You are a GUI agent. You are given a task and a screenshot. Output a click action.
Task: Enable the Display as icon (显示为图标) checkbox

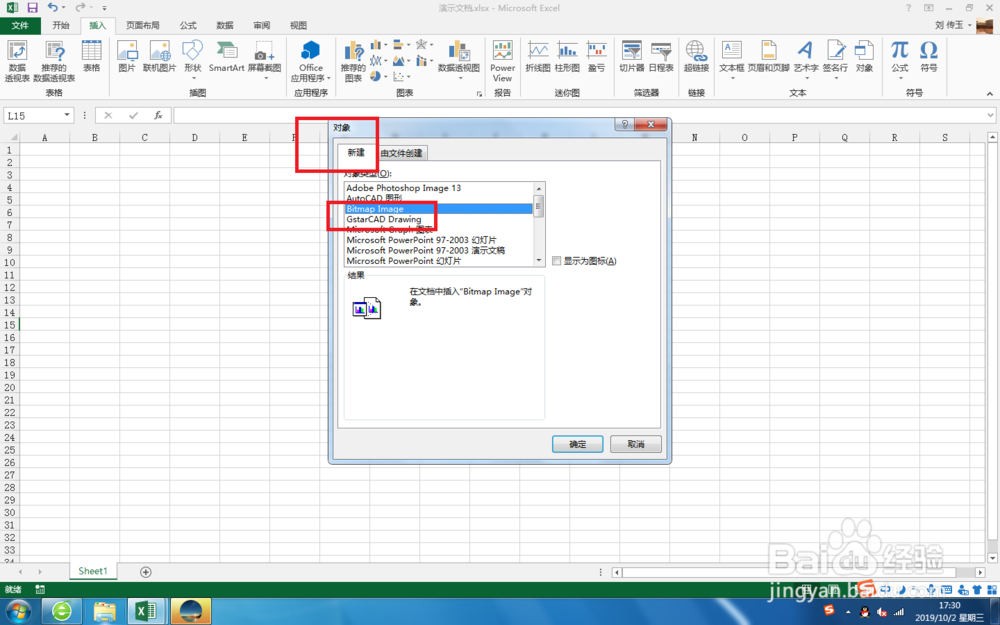point(557,261)
